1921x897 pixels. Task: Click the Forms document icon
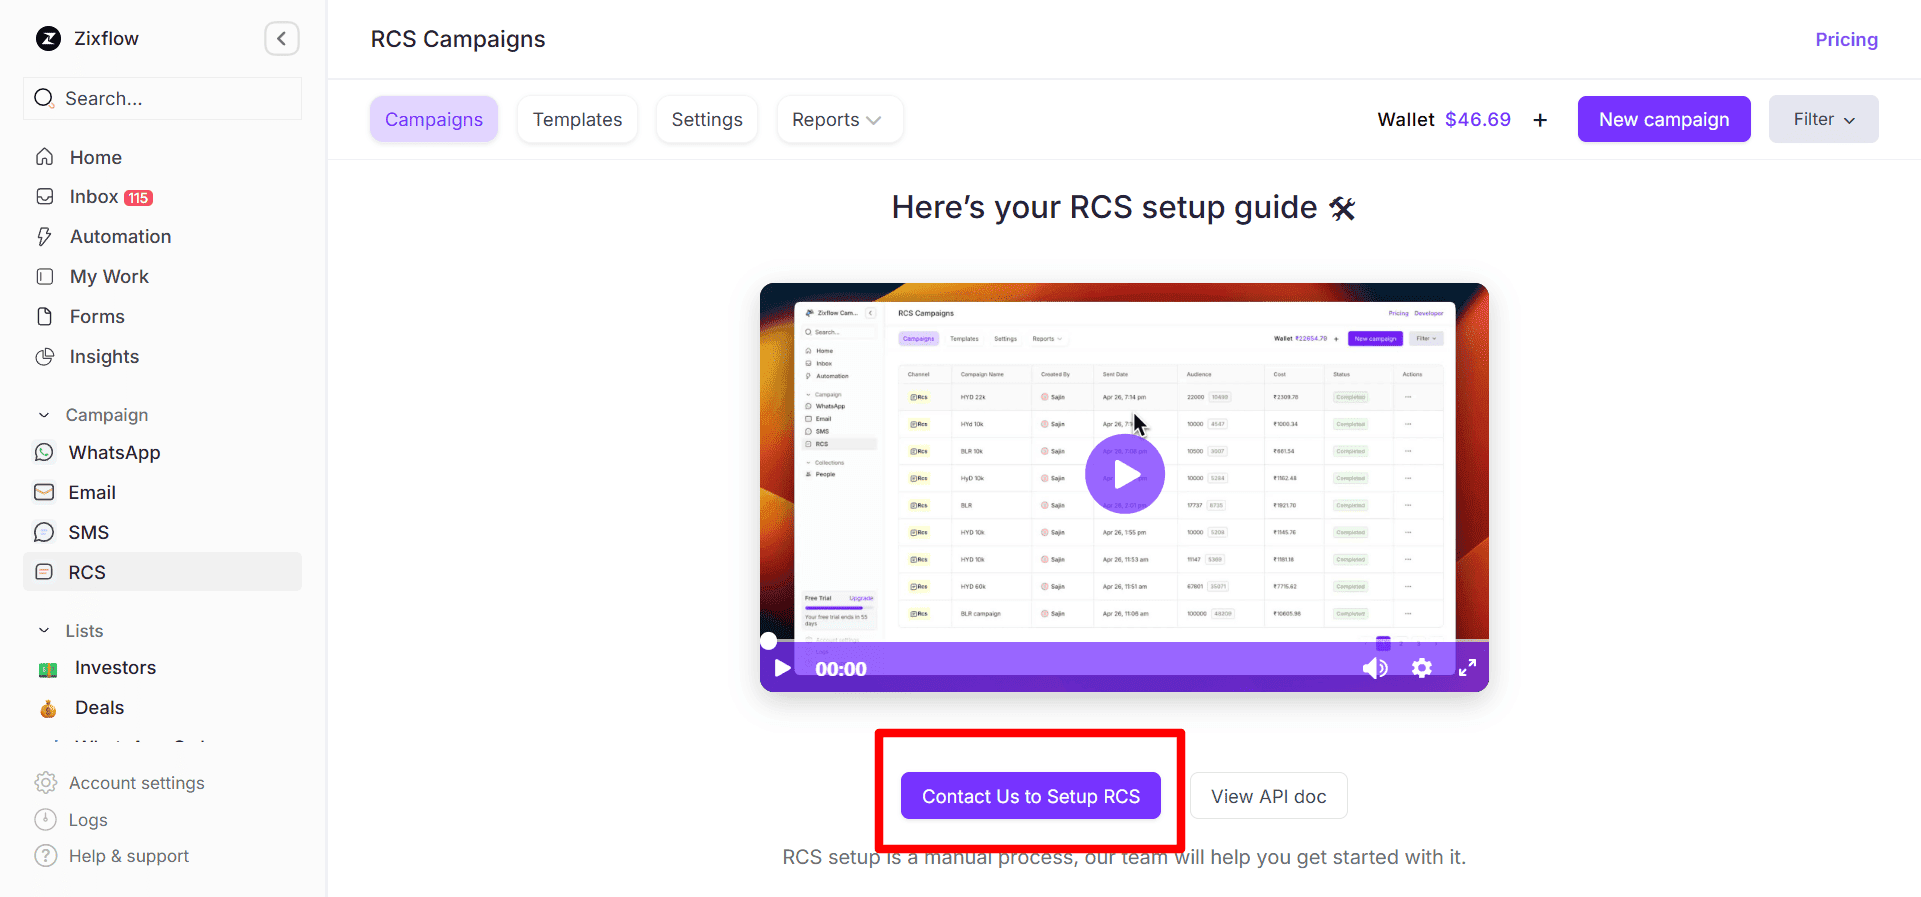click(44, 317)
